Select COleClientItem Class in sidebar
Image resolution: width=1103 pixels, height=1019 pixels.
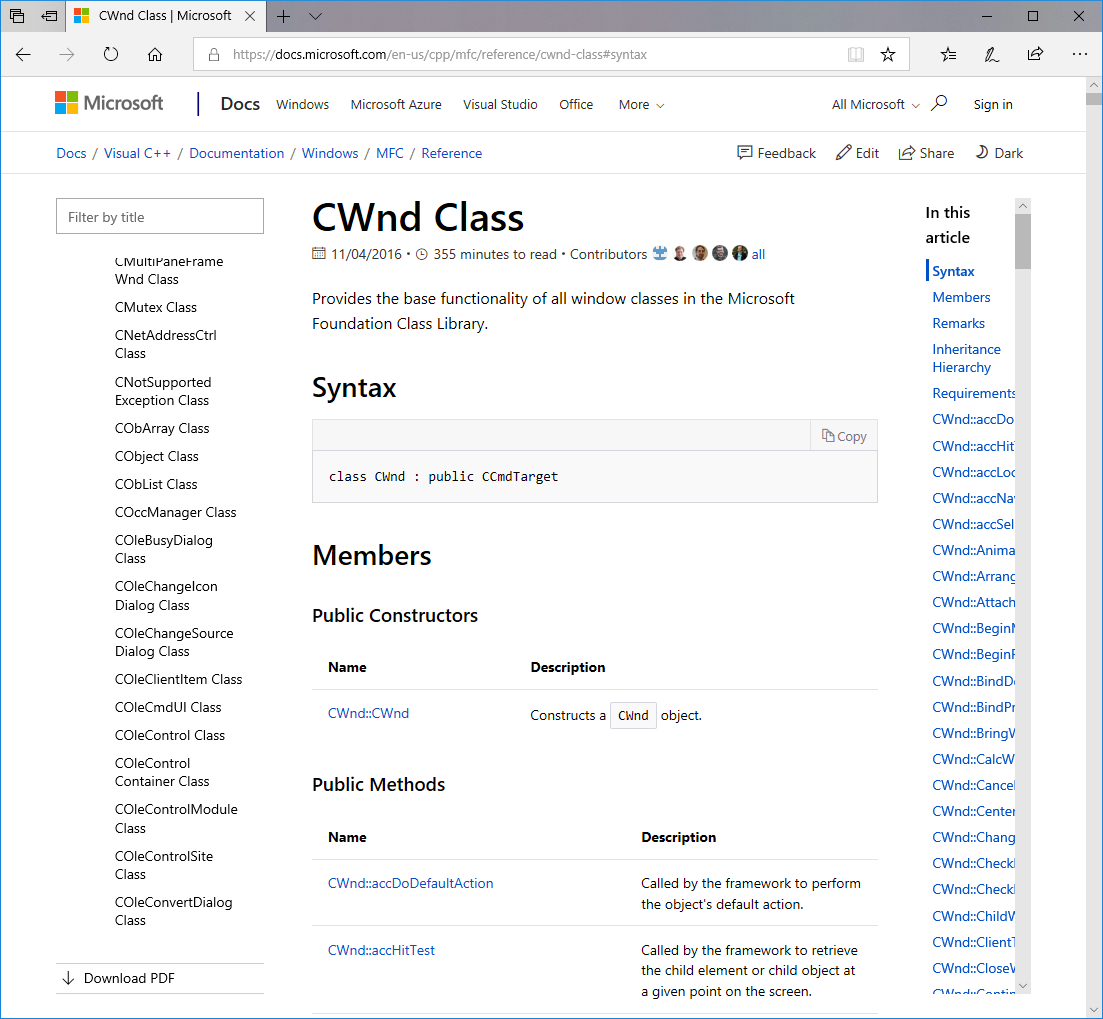click(x=178, y=679)
